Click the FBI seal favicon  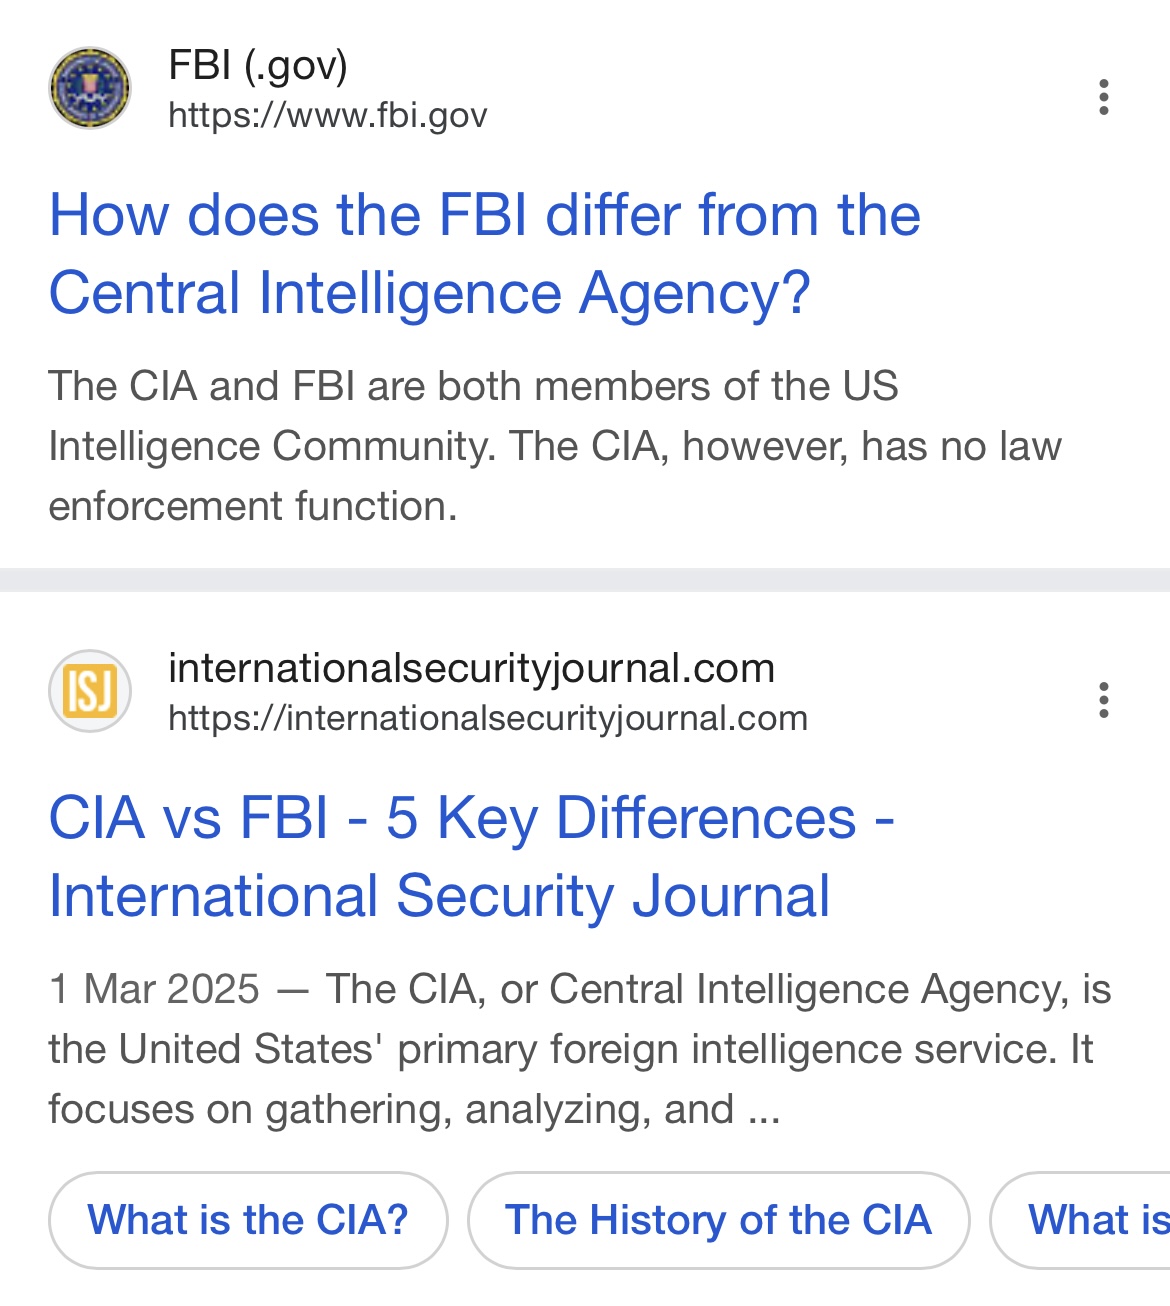tap(90, 88)
